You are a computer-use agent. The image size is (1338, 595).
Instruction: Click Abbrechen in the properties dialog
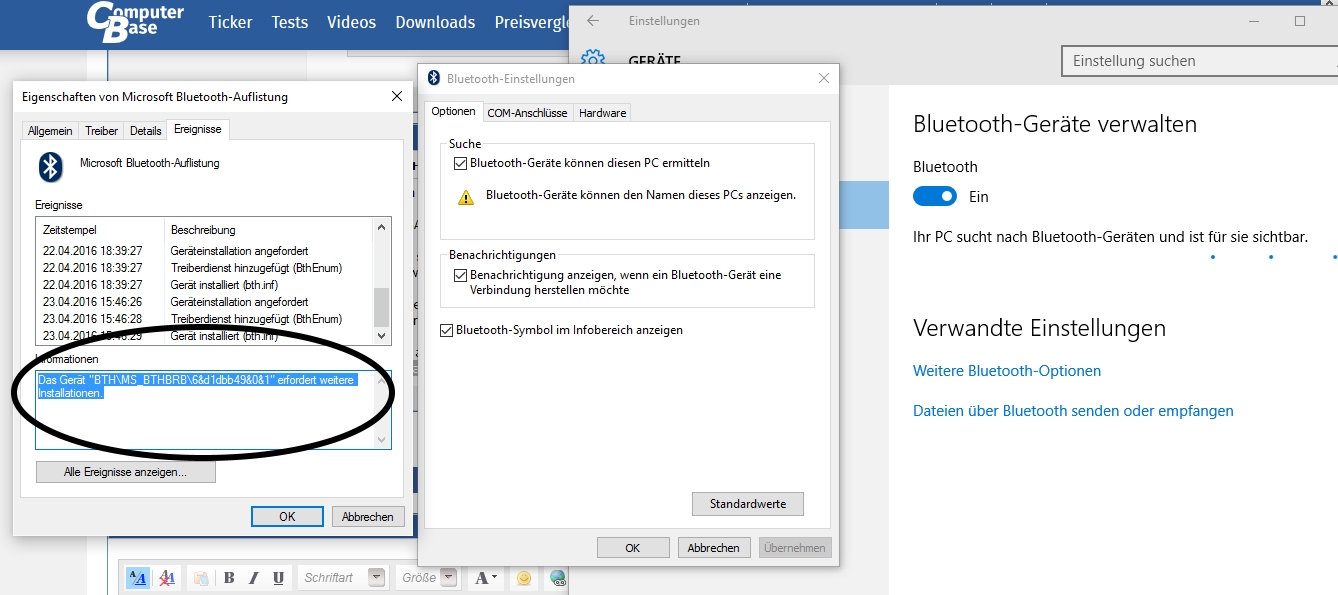point(368,517)
